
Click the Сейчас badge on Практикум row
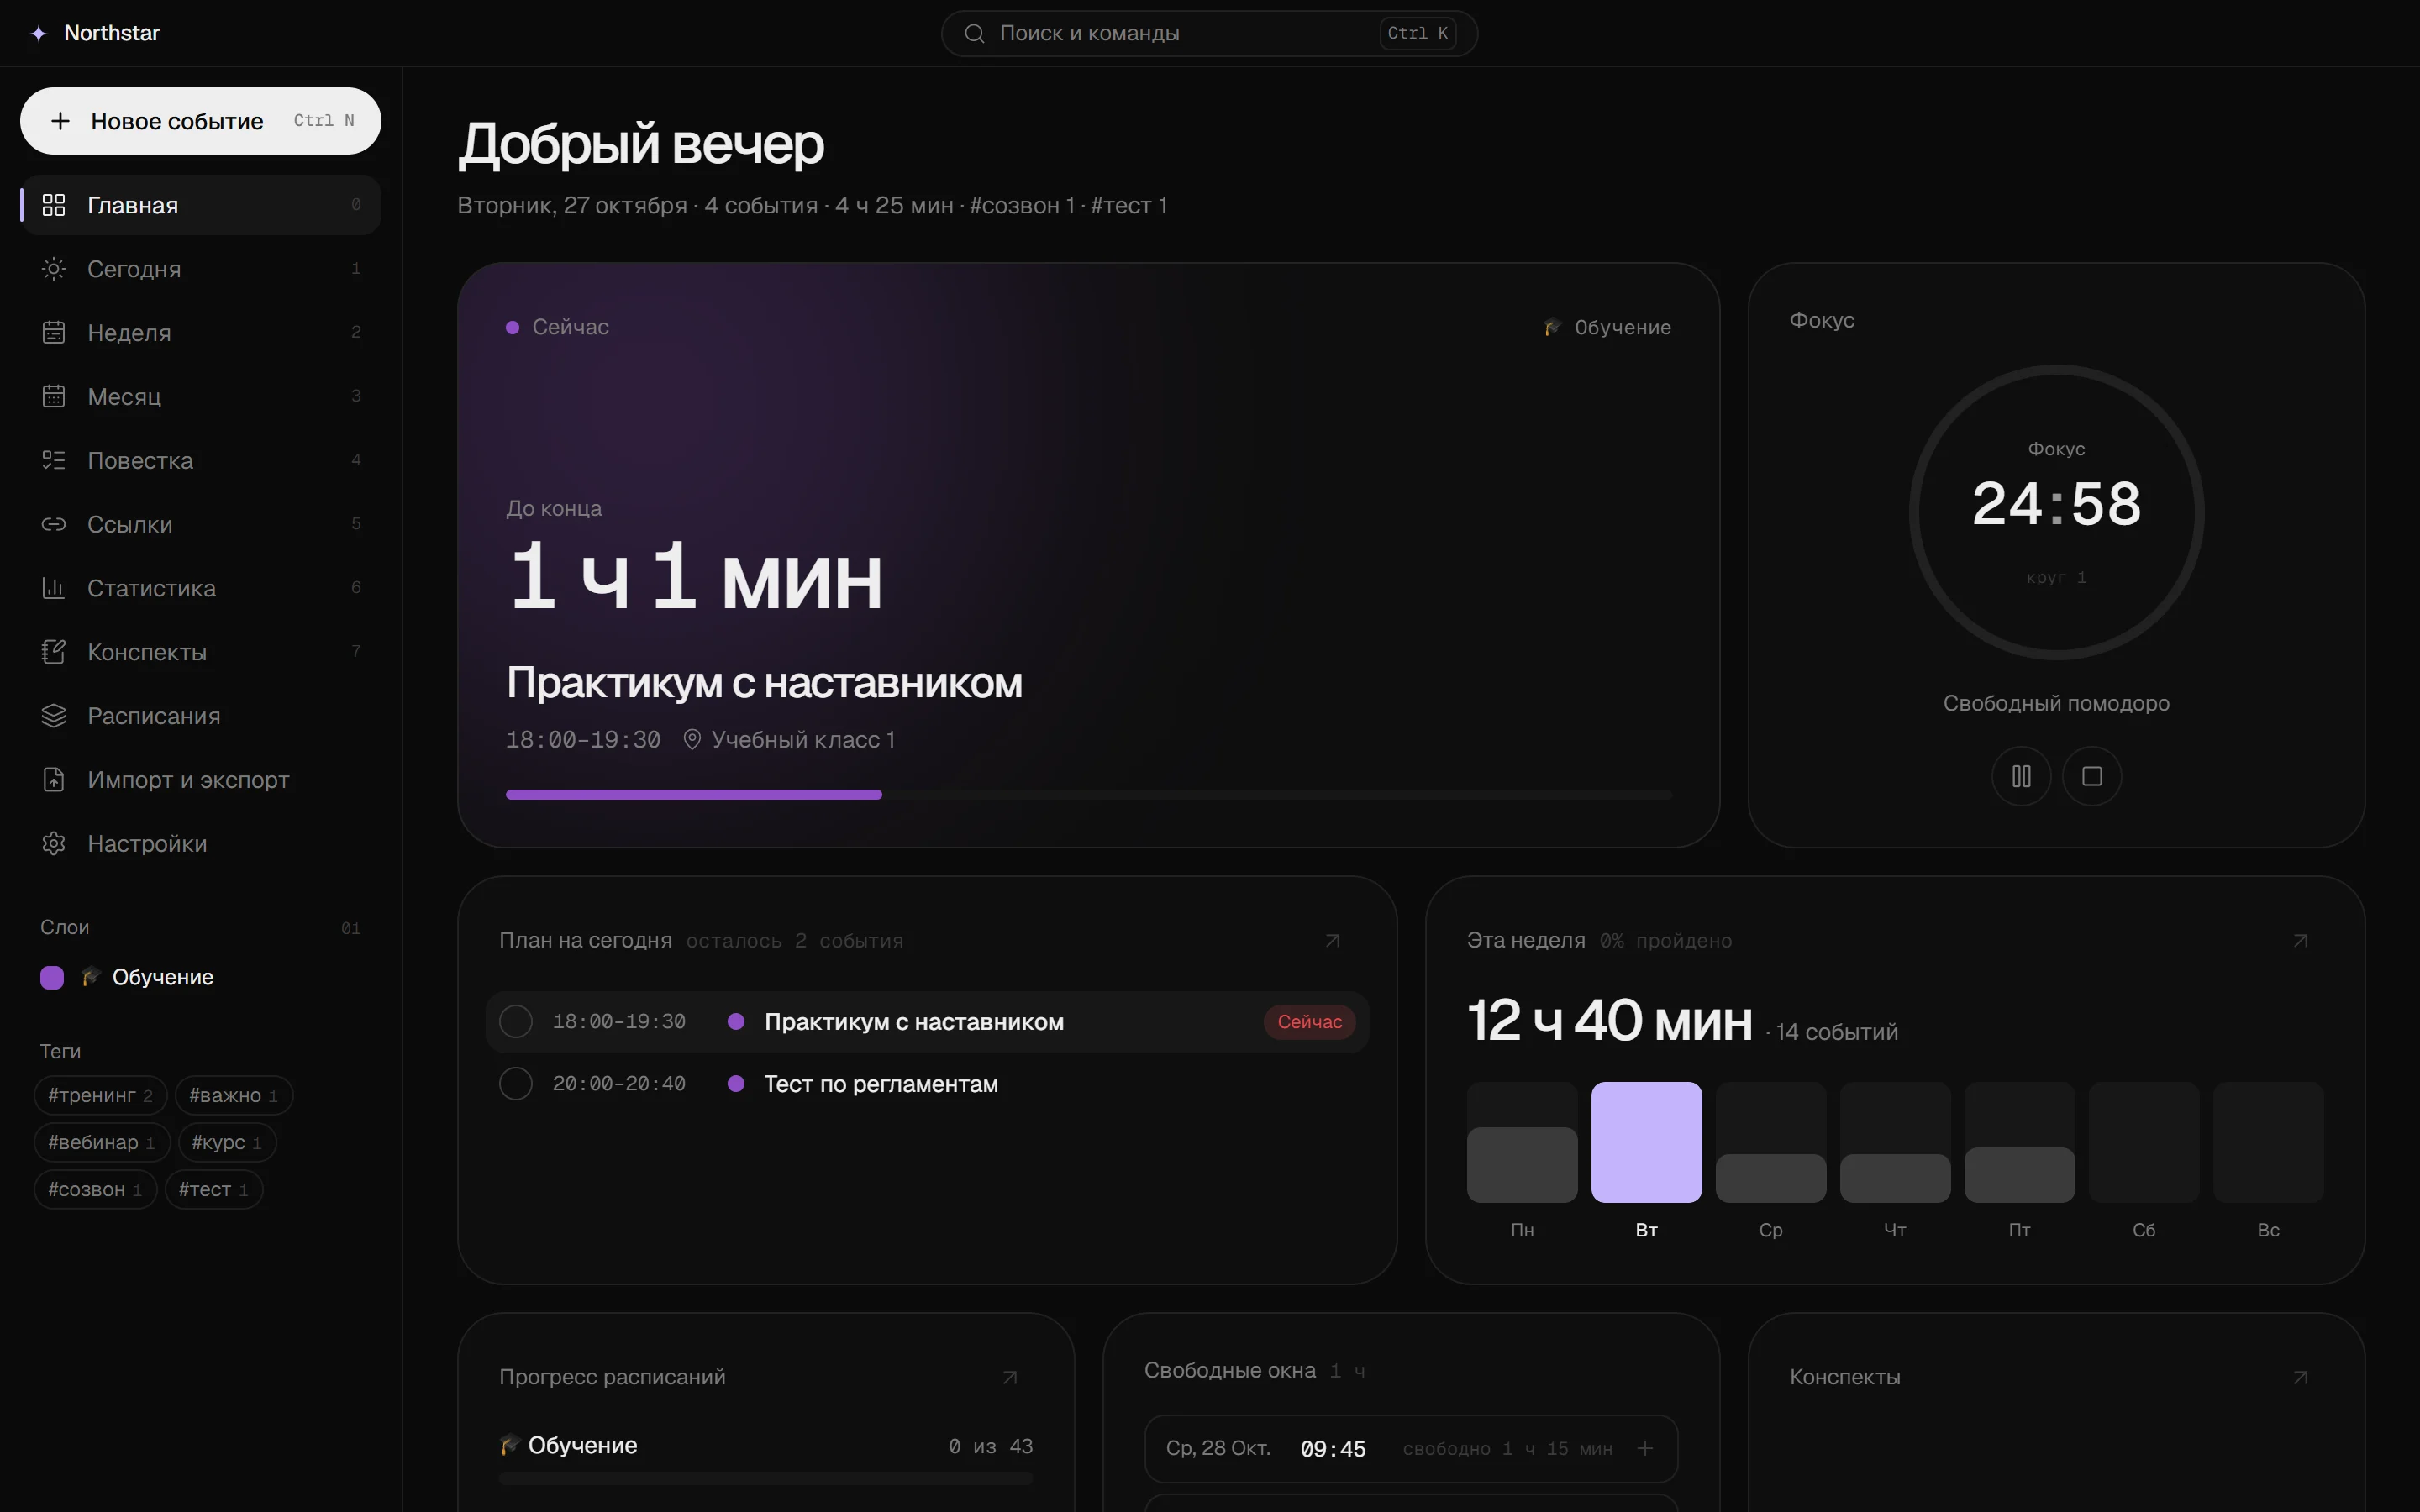1309,1022
